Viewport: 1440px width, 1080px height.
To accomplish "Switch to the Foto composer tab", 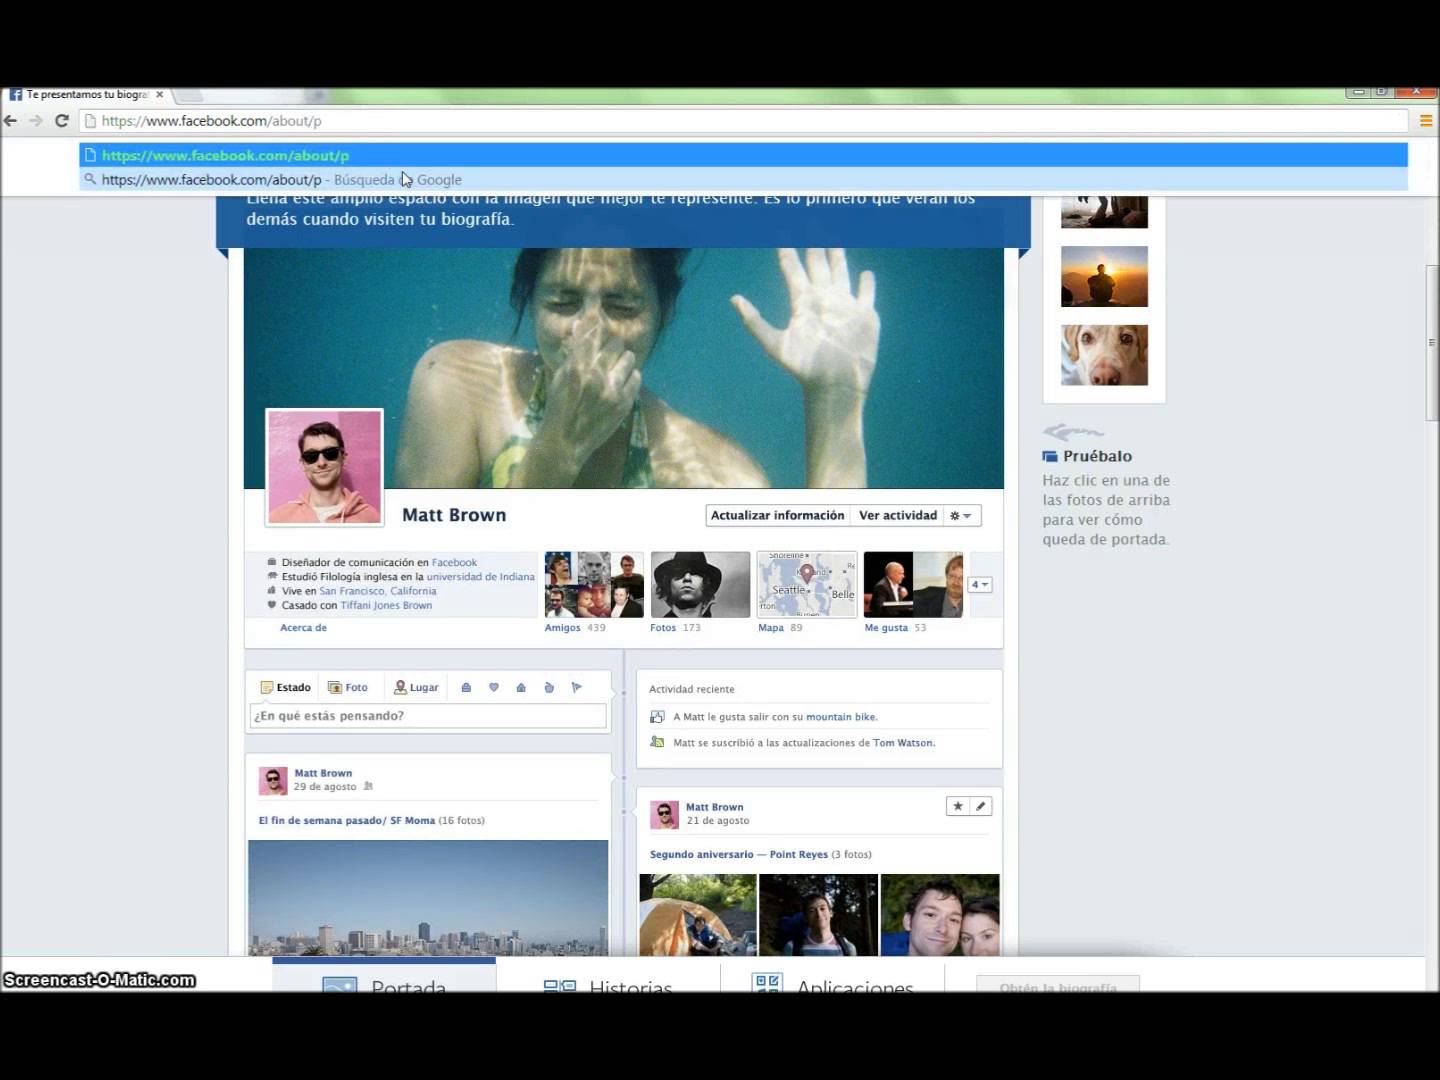I will [348, 687].
